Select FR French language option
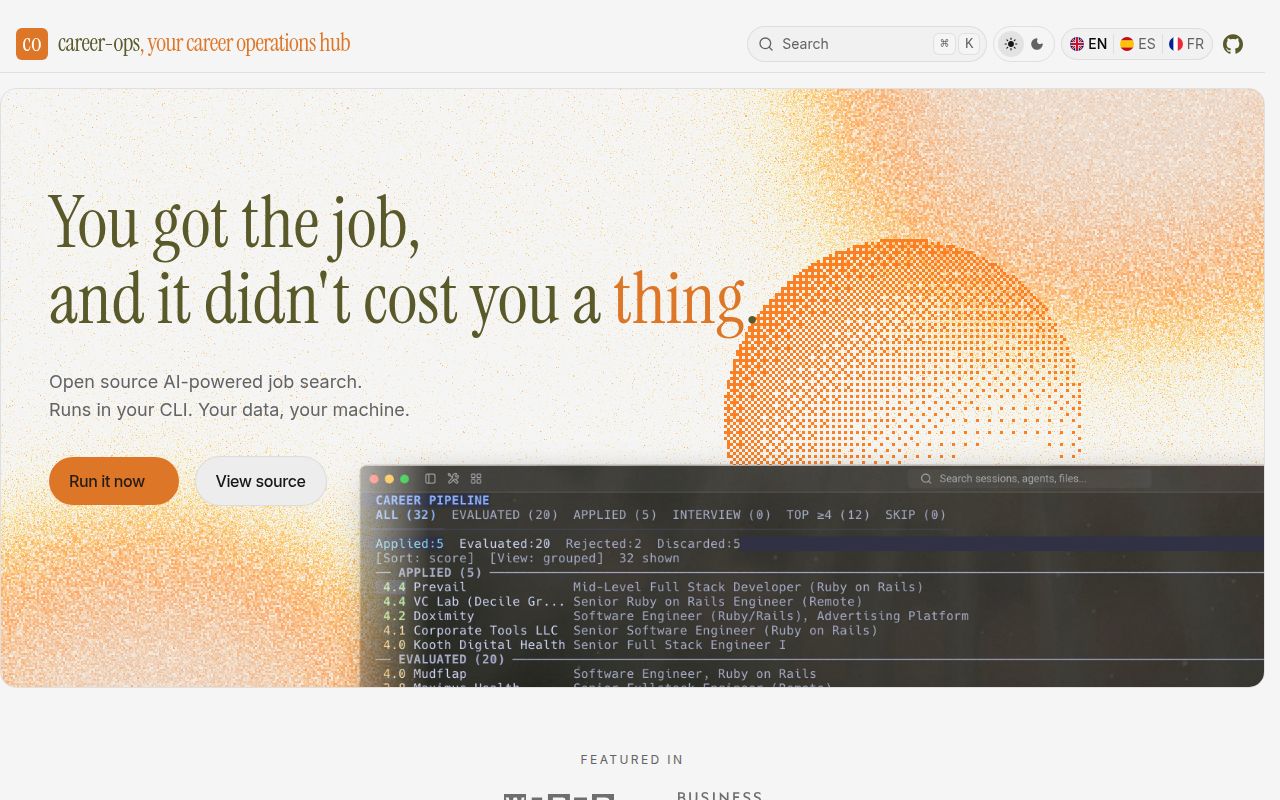The width and height of the screenshot is (1280, 800). click(1187, 44)
